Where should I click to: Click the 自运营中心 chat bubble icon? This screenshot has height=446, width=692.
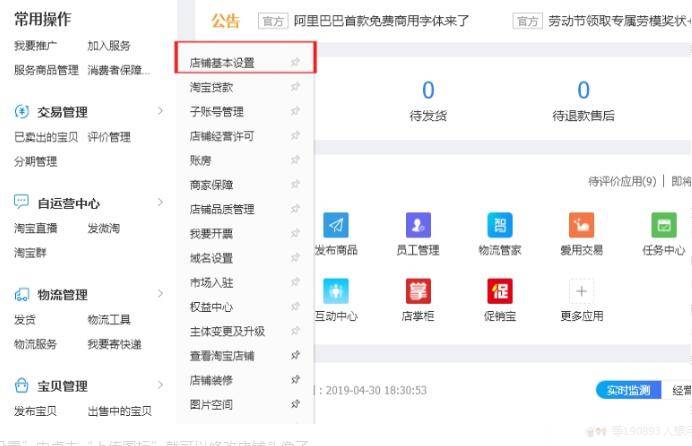[22, 202]
